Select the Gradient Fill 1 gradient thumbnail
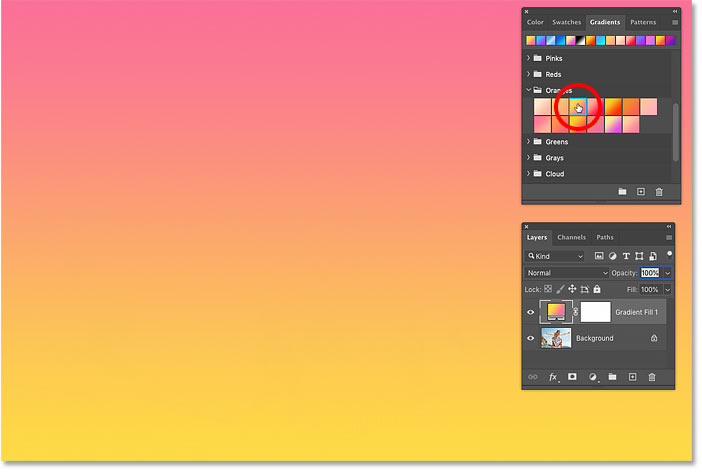Viewport: 702px width, 472px height. [x=556, y=312]
